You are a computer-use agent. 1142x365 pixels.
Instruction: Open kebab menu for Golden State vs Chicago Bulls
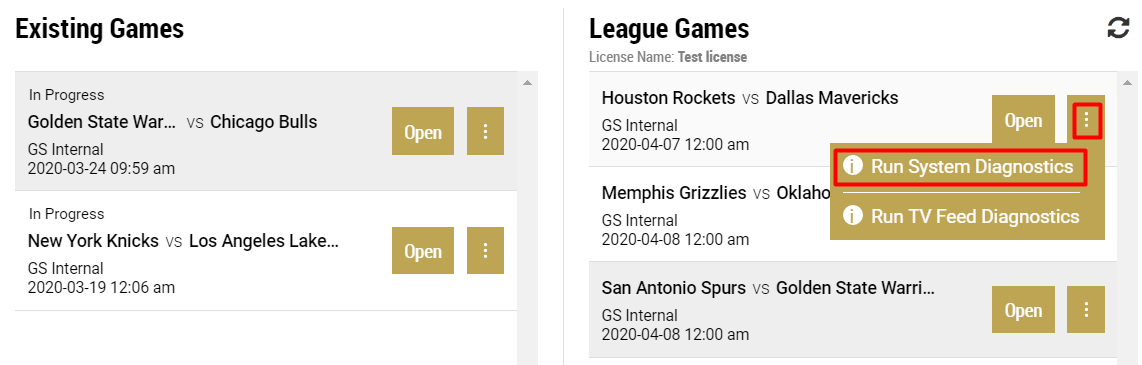(486, 131)
